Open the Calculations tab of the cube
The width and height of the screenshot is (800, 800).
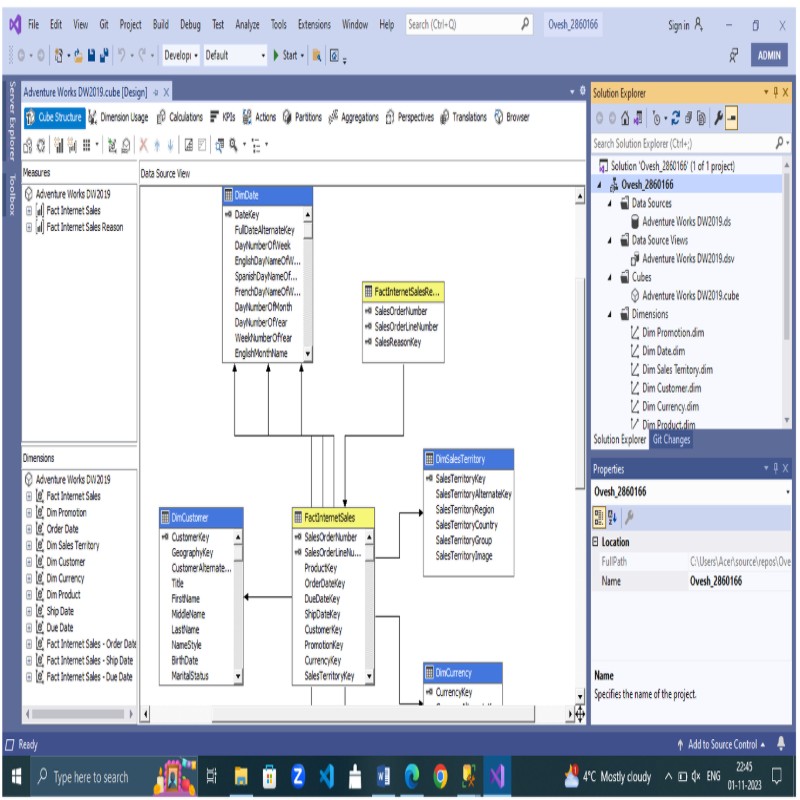coord(184,117)
